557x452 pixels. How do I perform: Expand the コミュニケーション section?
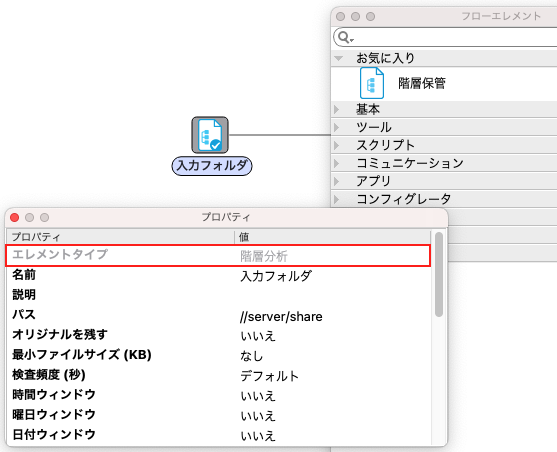point(337,163)
